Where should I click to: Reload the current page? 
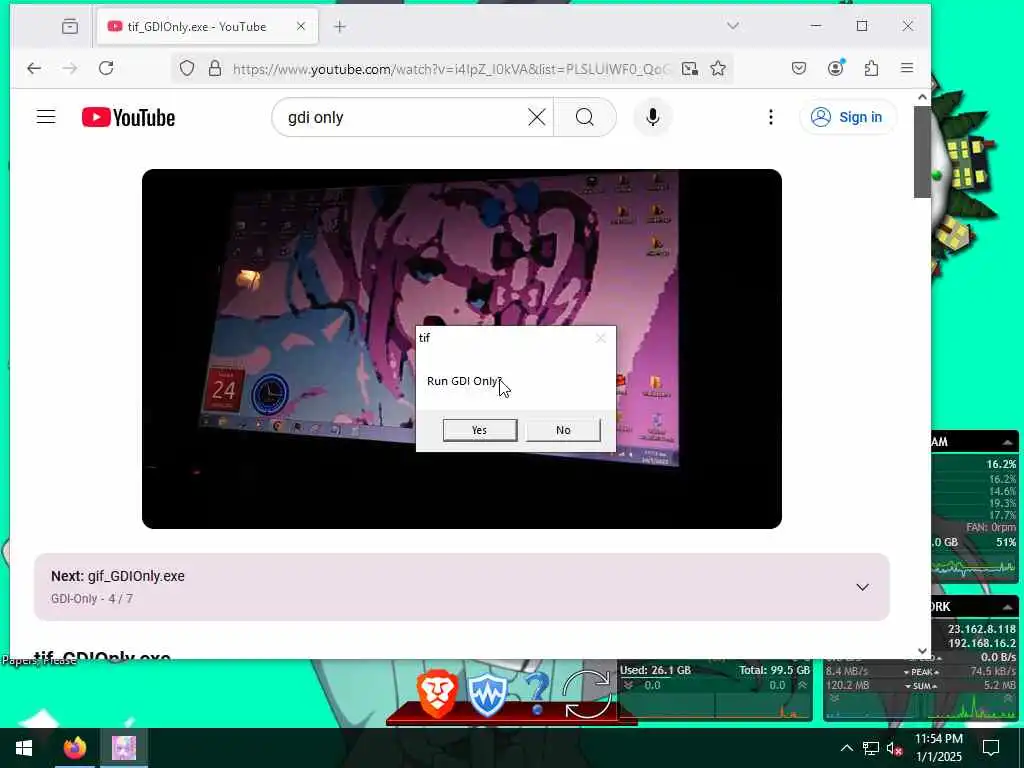click(106, 68)
